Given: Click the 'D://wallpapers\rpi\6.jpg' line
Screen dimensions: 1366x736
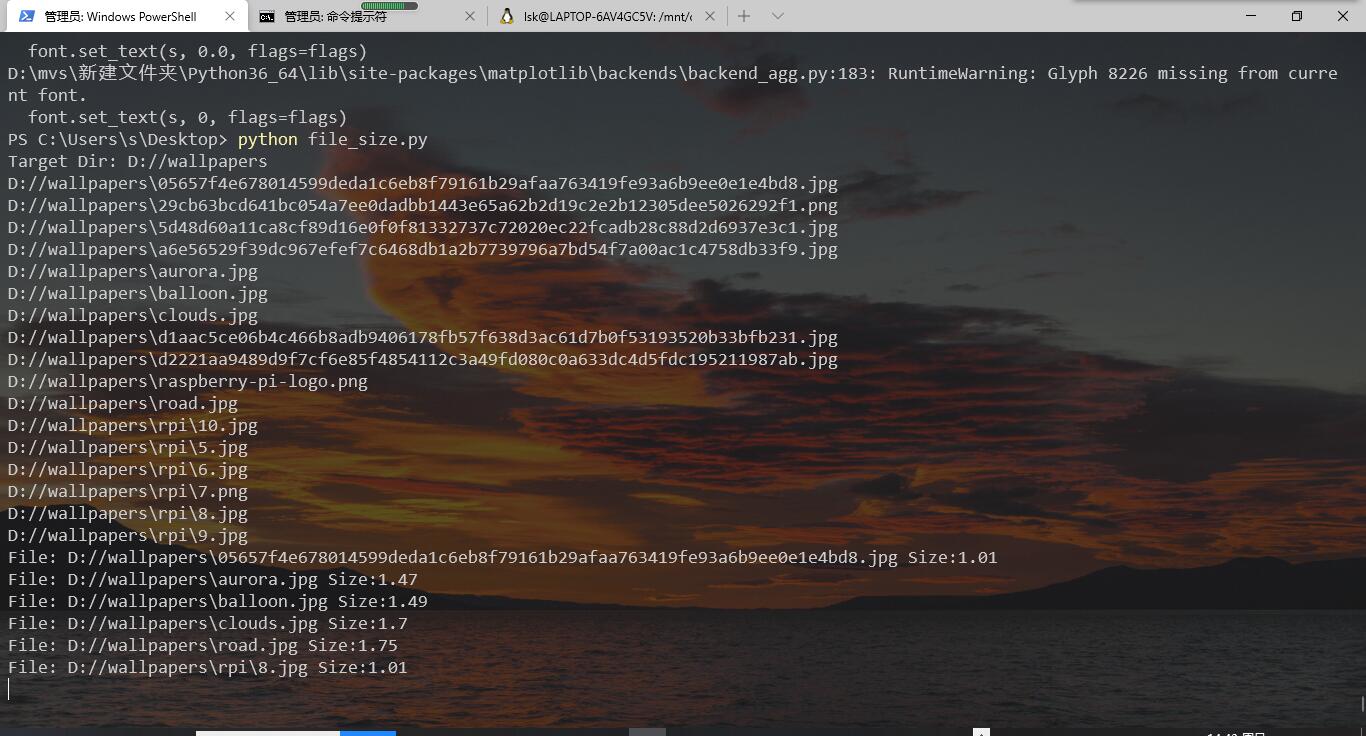Looking at the screenshot, I should [x=128, y=469].
